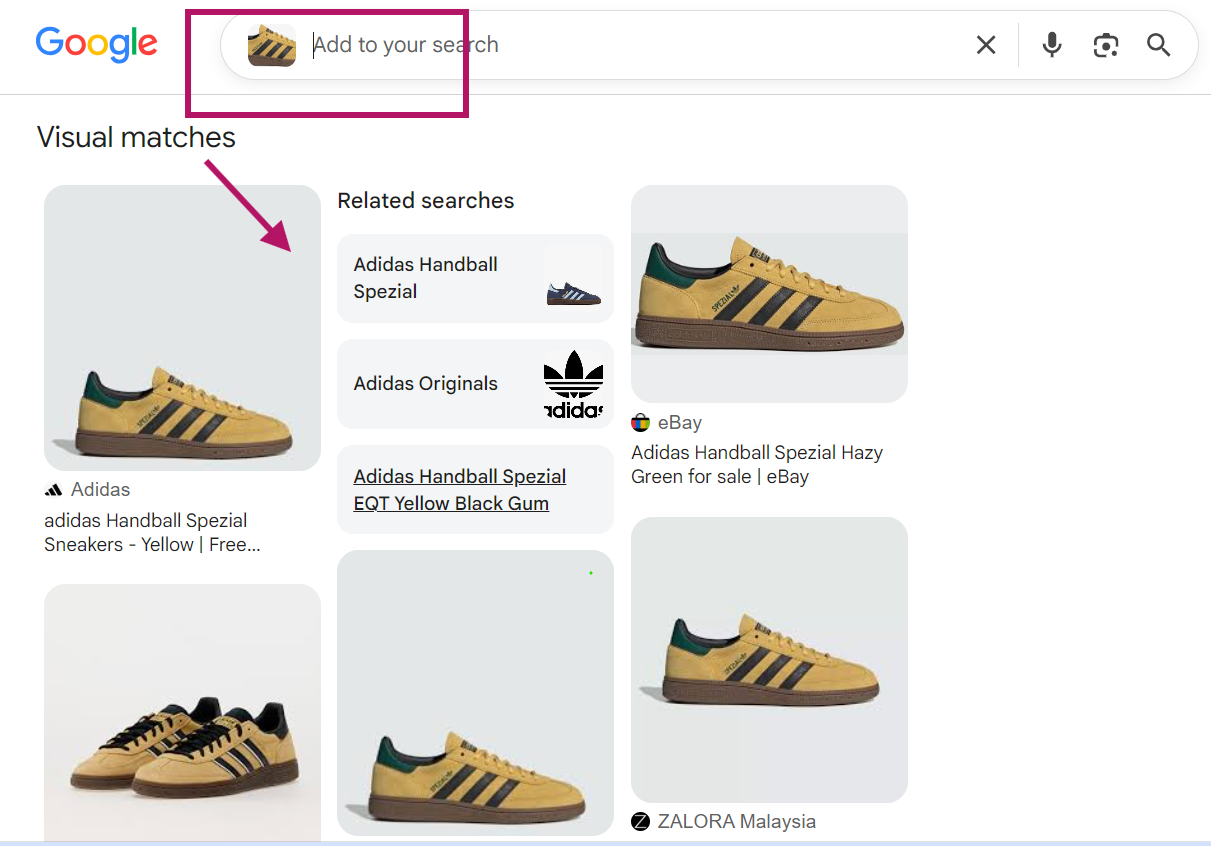Open the Adidas yellow sneaker image result
The height and width of the screenshot is (846, 1211).
coord(182,328)
